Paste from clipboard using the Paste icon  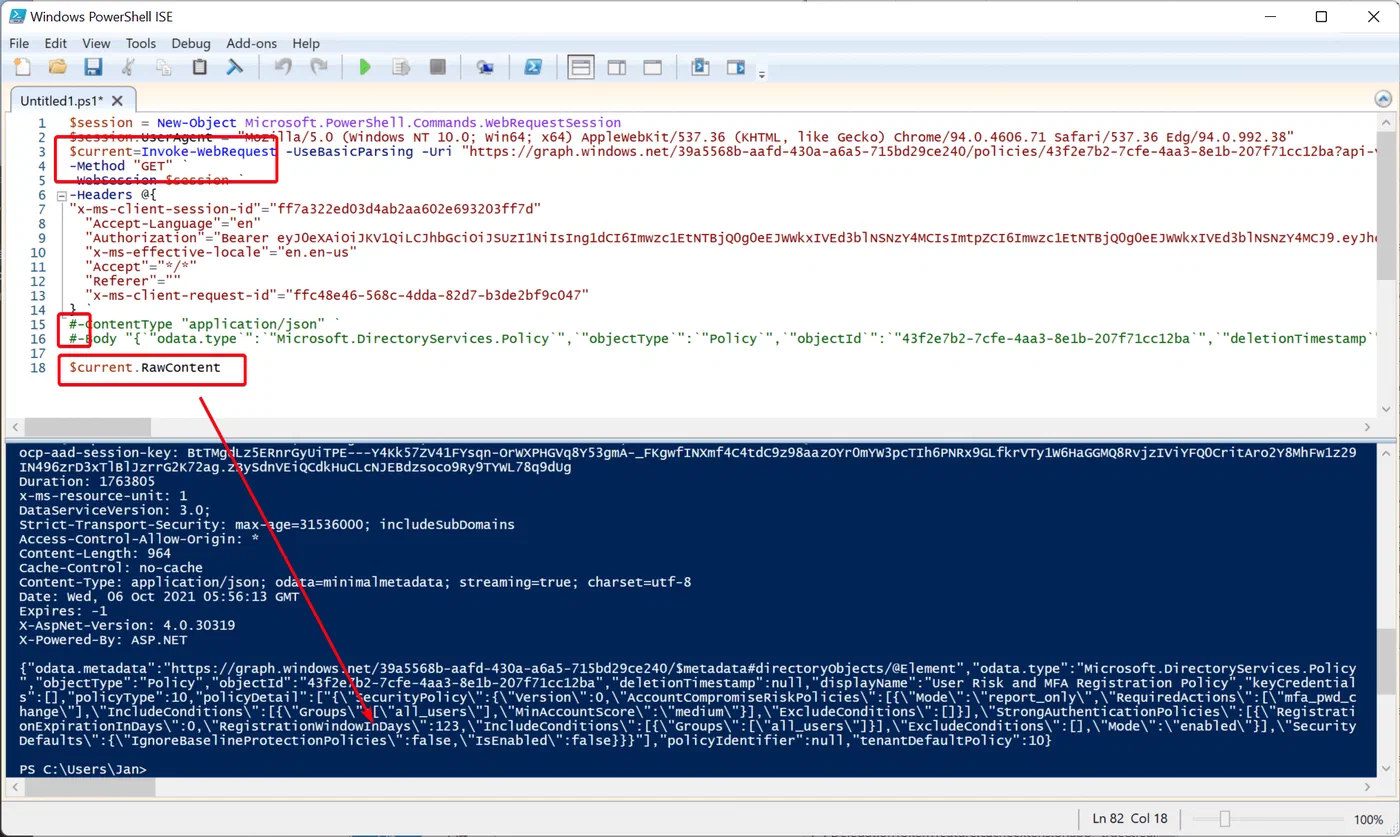click(x=199, y=67)
